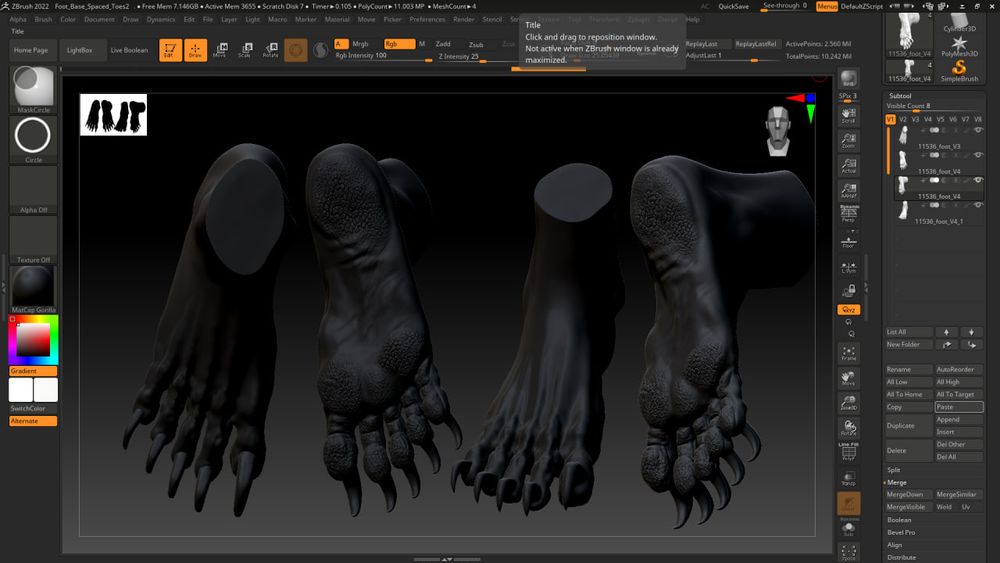Click the Duplicate subtool button
Viewport: 1000px width, 563px height.
click(x=909, y=426)
